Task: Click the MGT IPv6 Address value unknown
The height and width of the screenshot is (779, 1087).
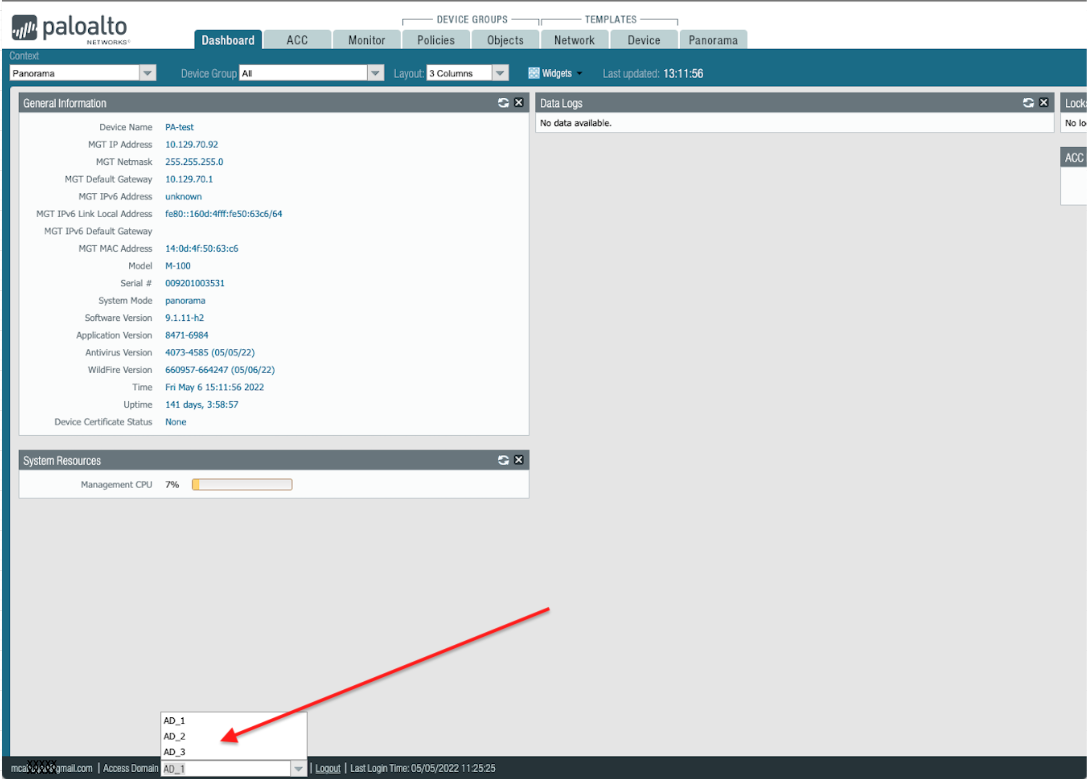Action: pos(183,197)
